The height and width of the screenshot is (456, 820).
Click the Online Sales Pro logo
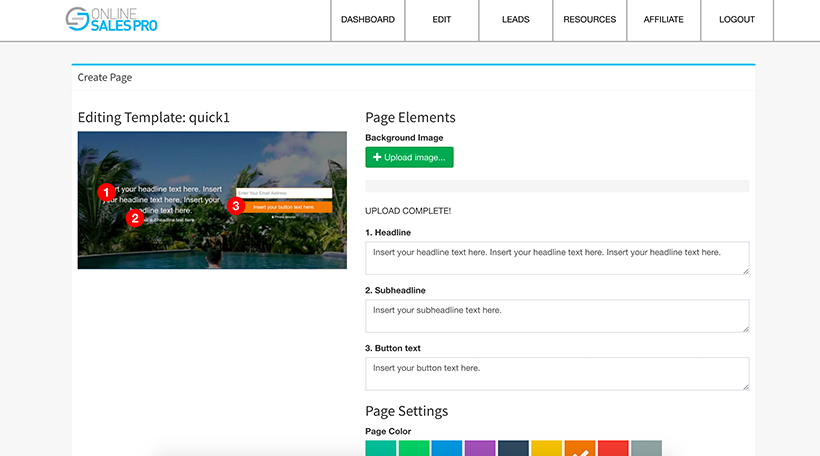click(x=111, y=19)
